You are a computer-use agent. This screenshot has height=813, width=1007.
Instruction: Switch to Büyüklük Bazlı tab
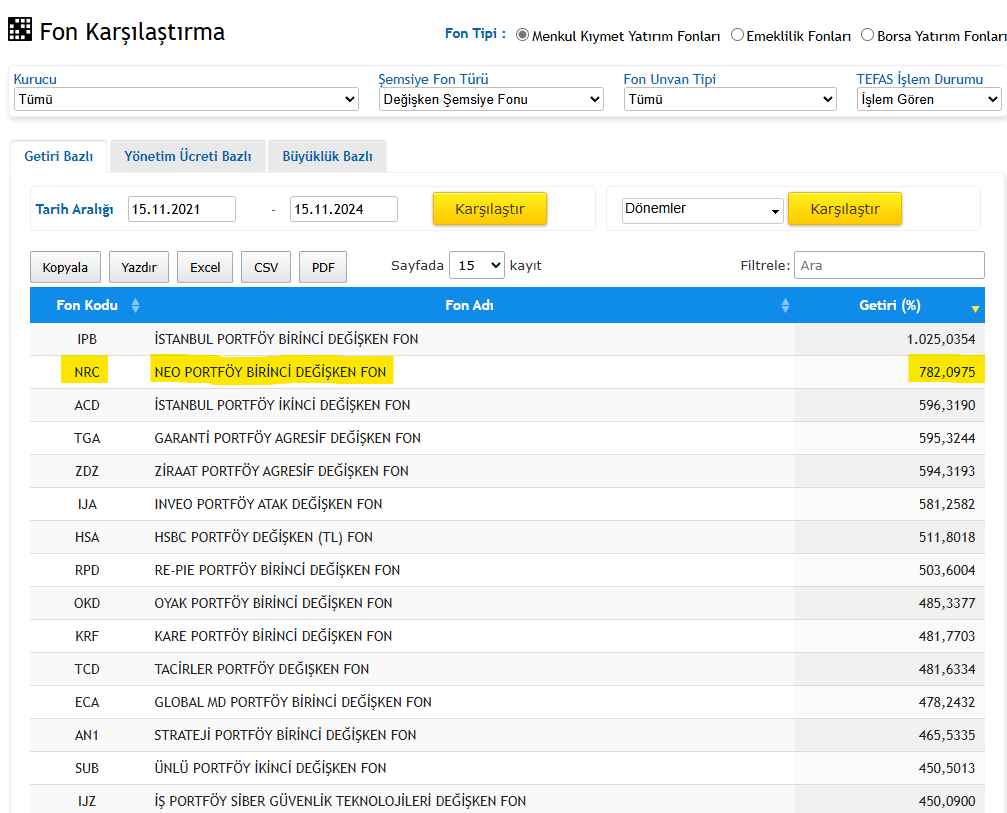[328, 156]
